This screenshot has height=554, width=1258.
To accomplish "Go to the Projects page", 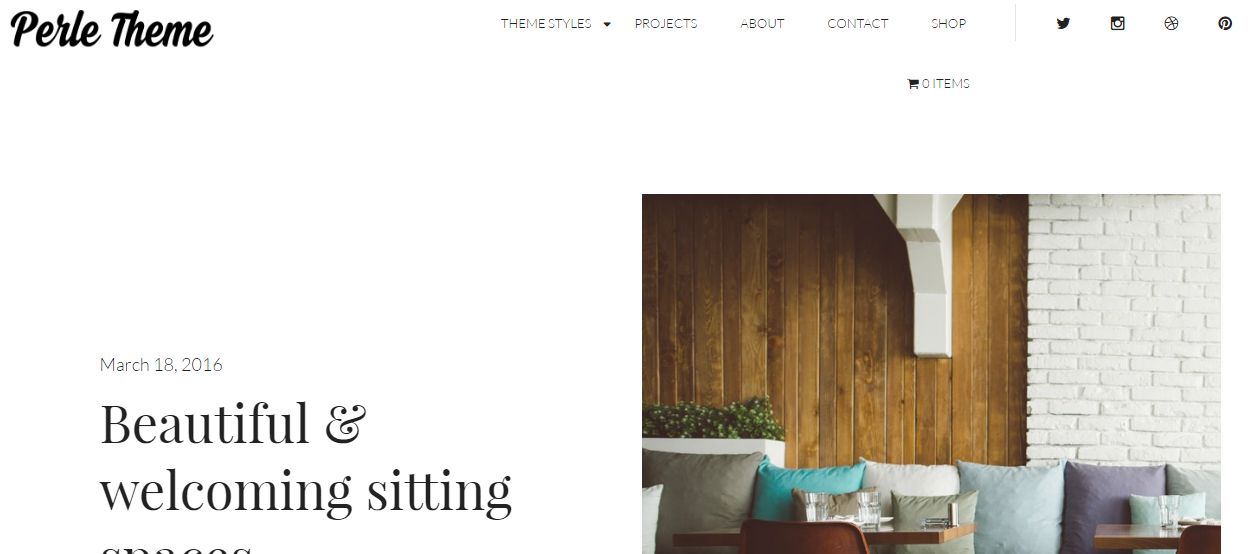I will click(666, 23).
